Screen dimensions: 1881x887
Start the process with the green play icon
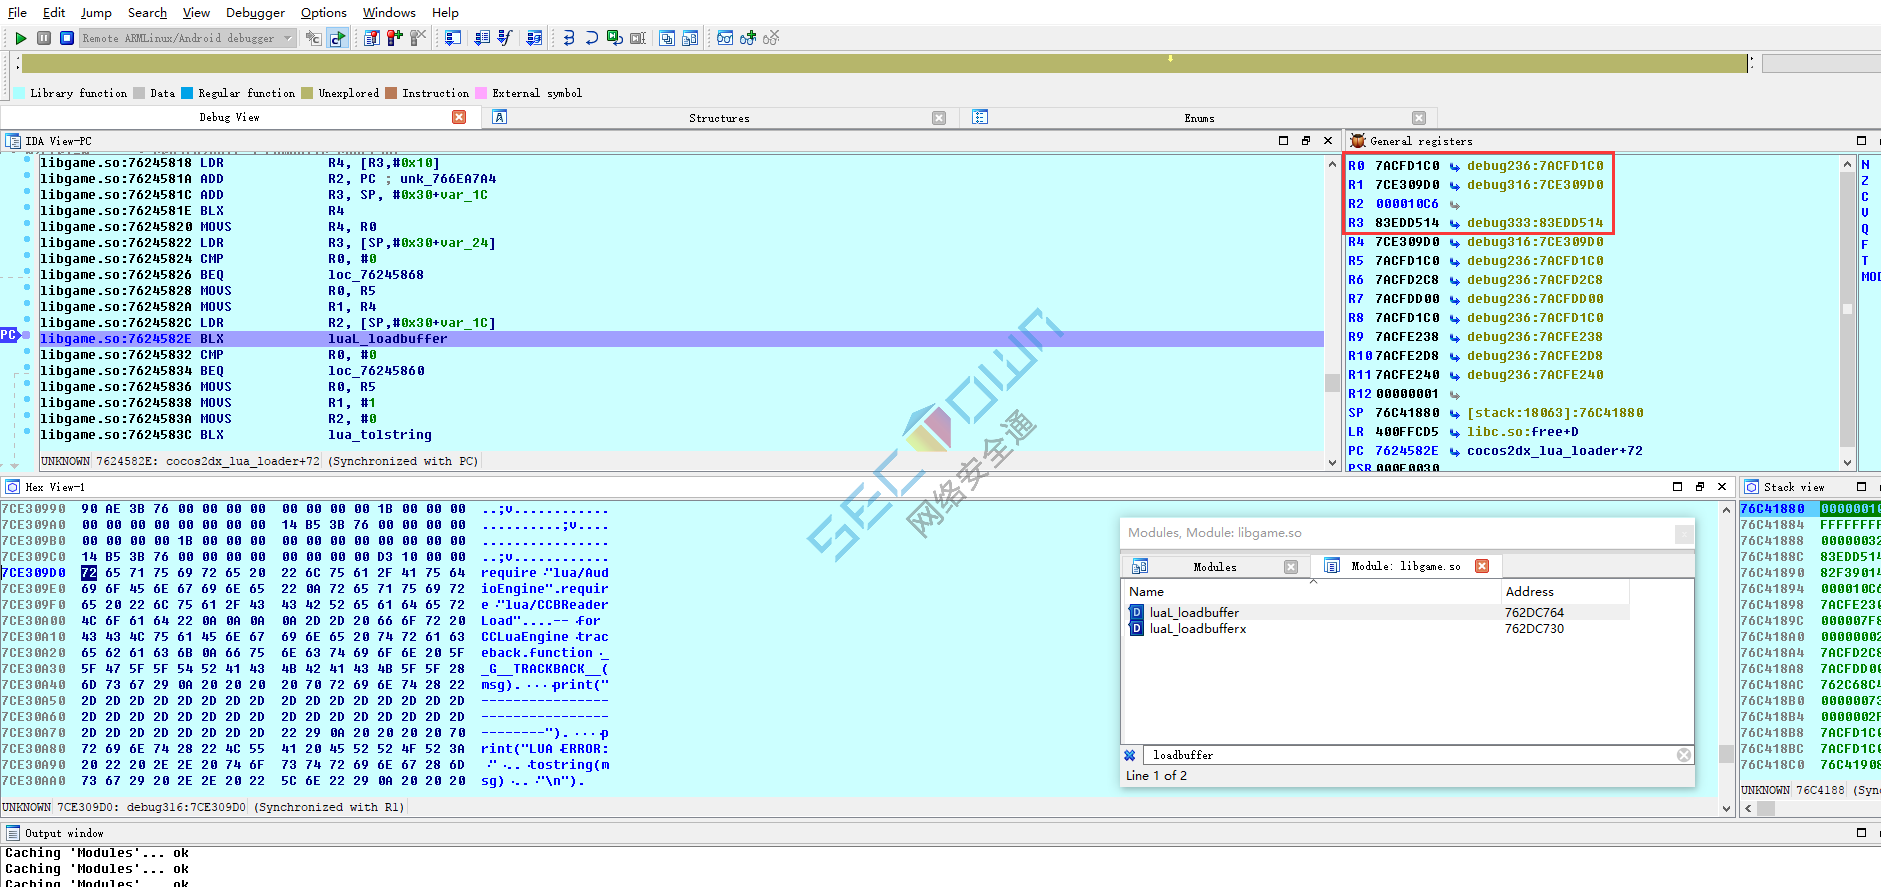pos(20,38)
